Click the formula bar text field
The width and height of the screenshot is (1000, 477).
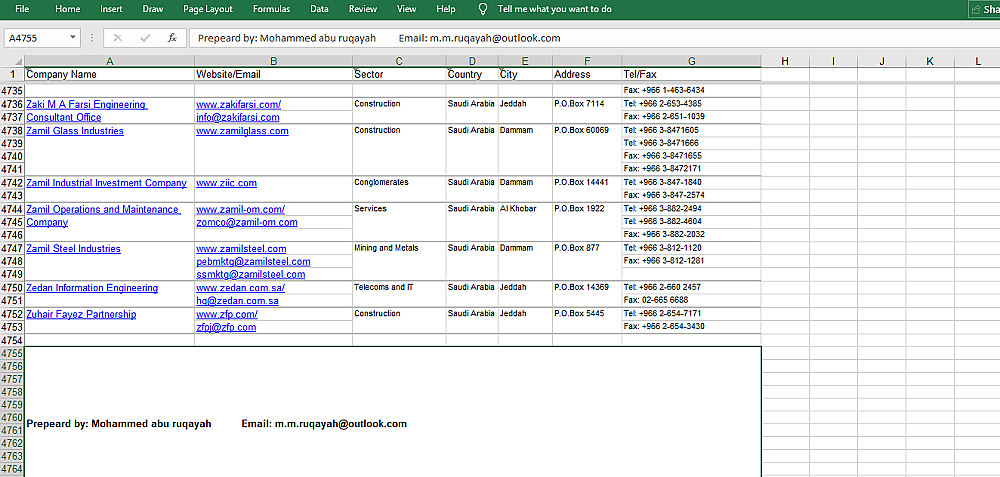pos(594,38)
